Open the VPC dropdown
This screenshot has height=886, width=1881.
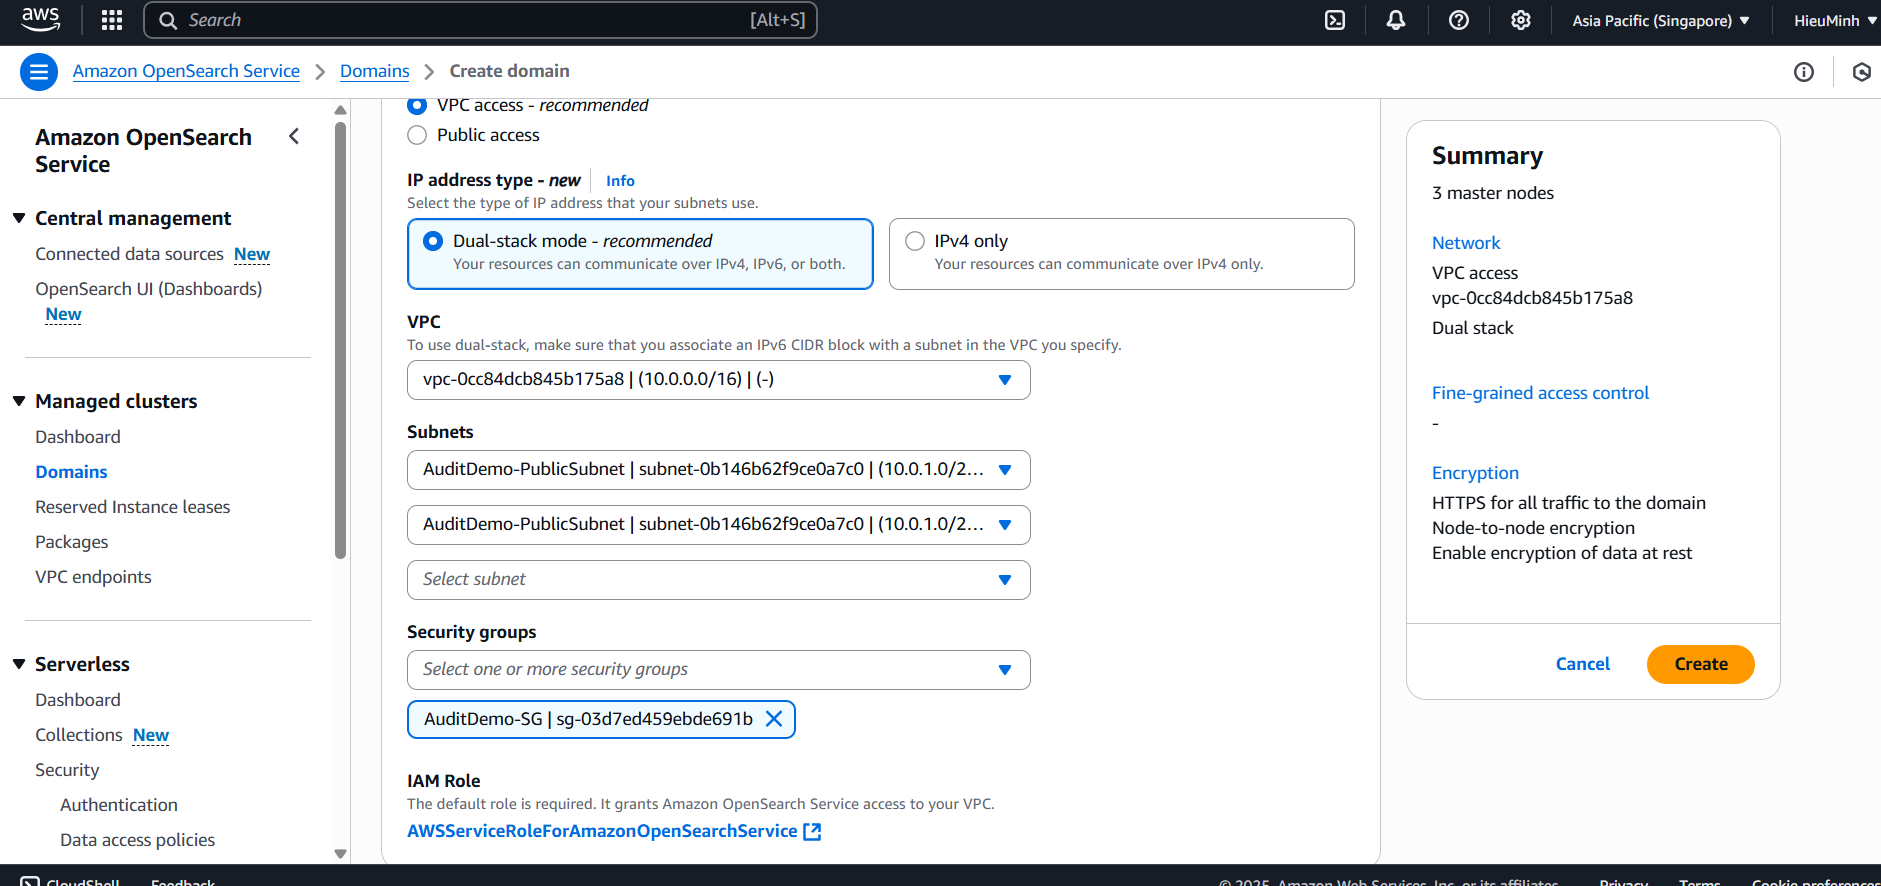point(718,380)
